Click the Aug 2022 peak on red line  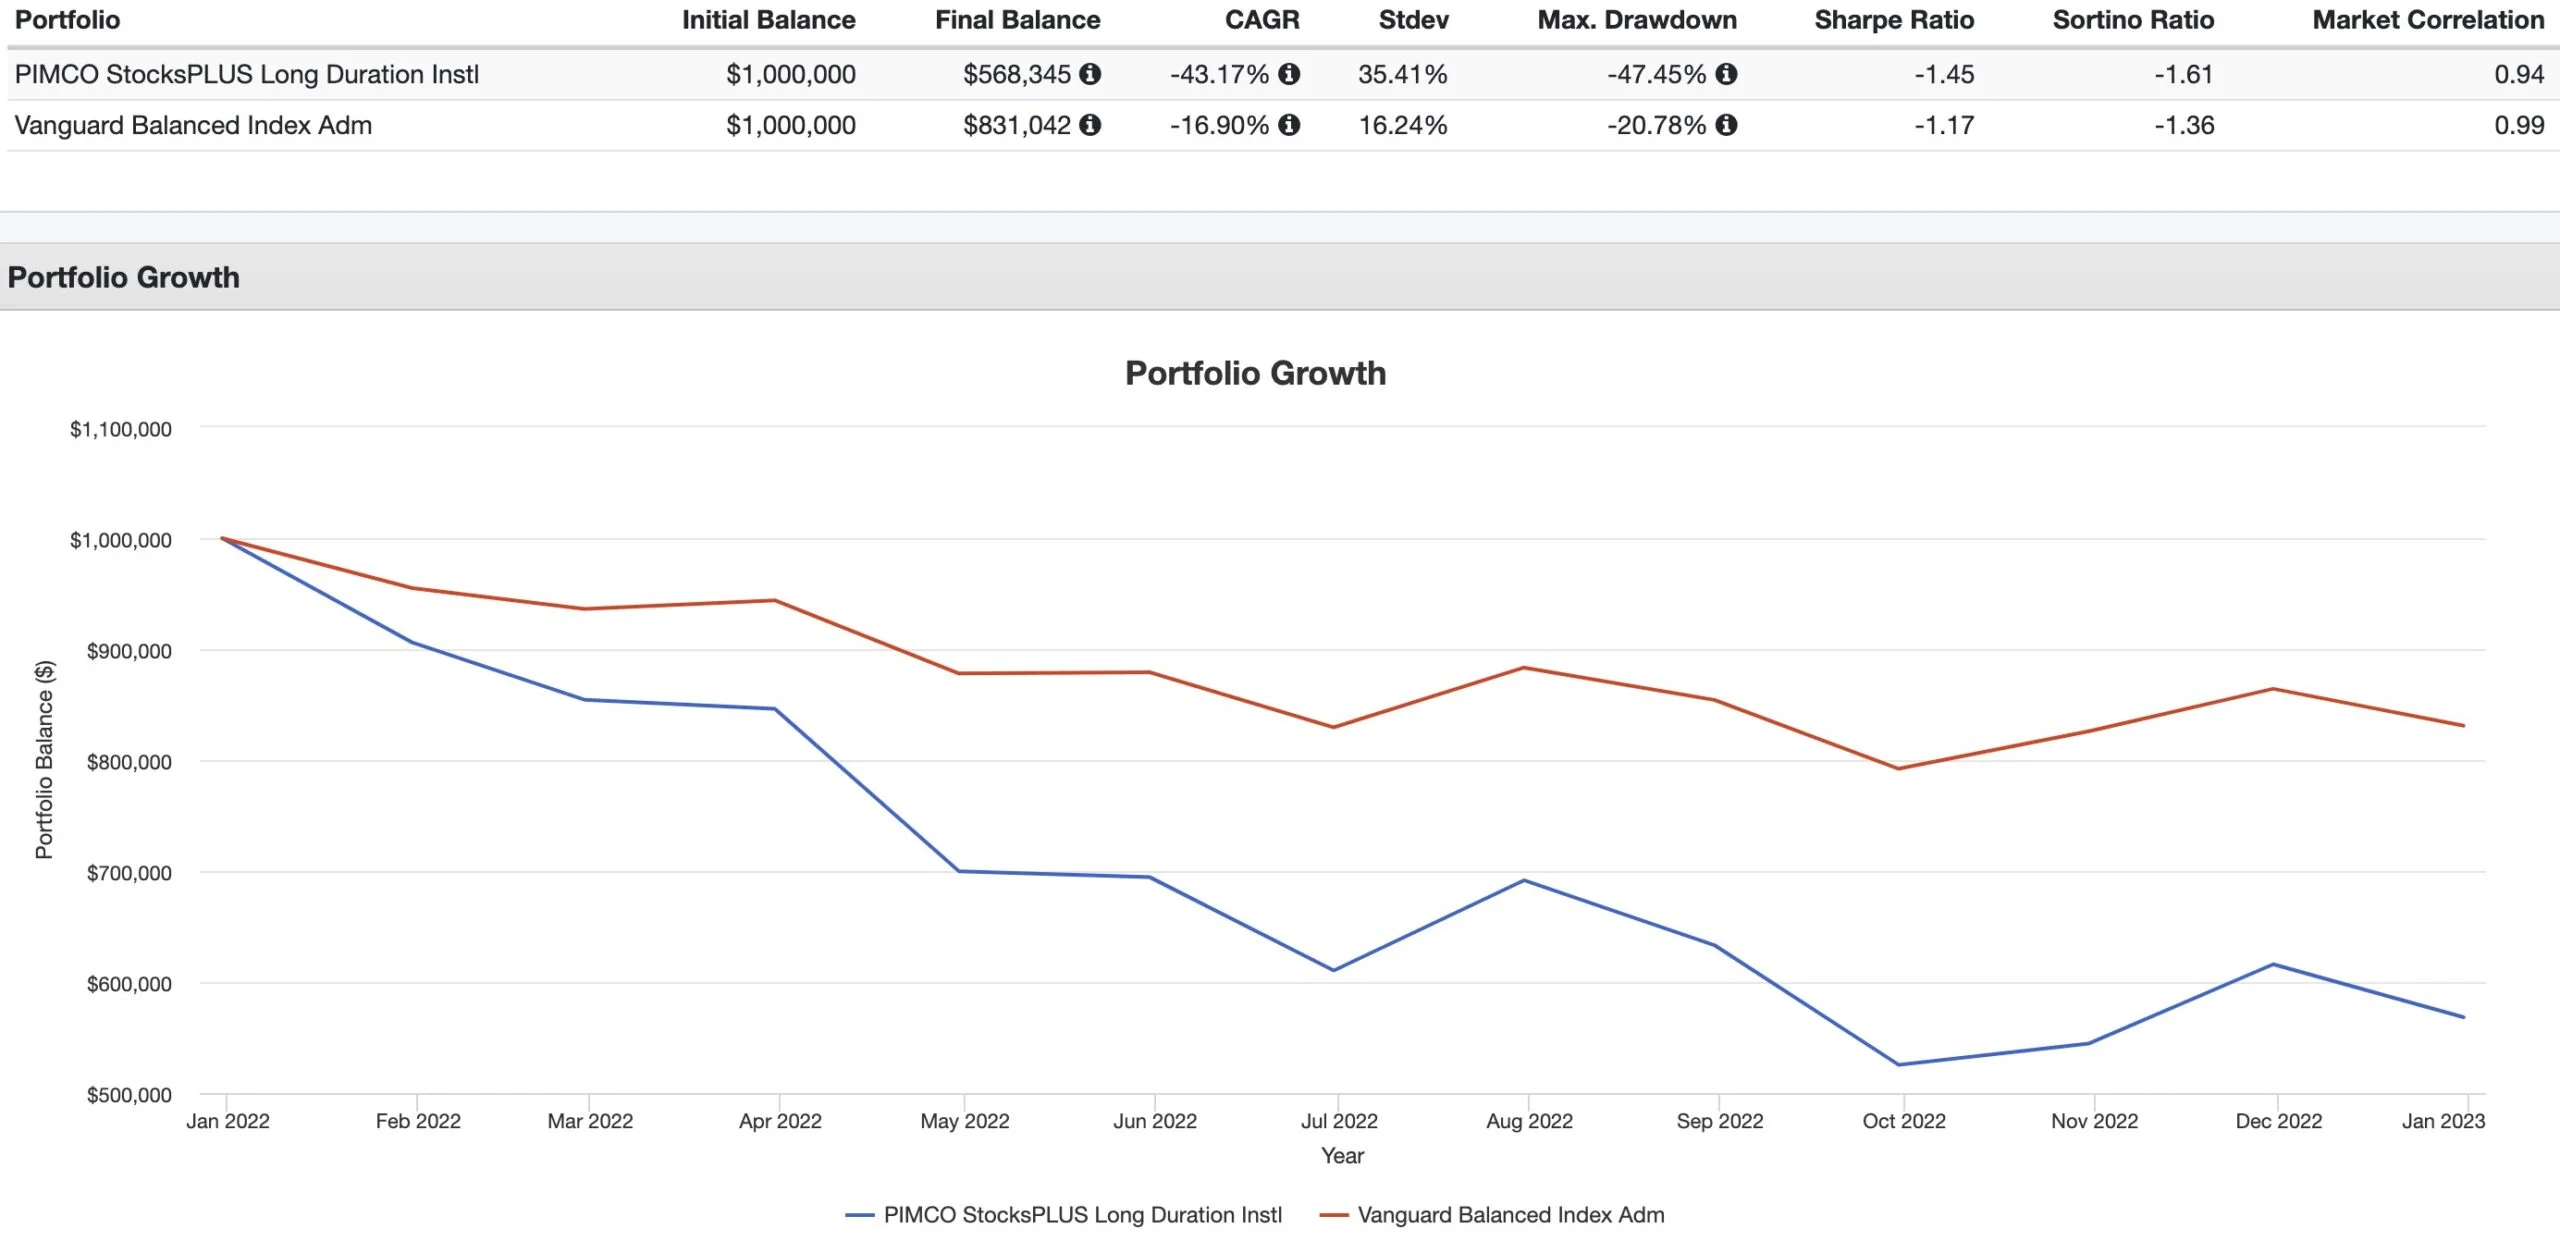[x=1523, y=667]
